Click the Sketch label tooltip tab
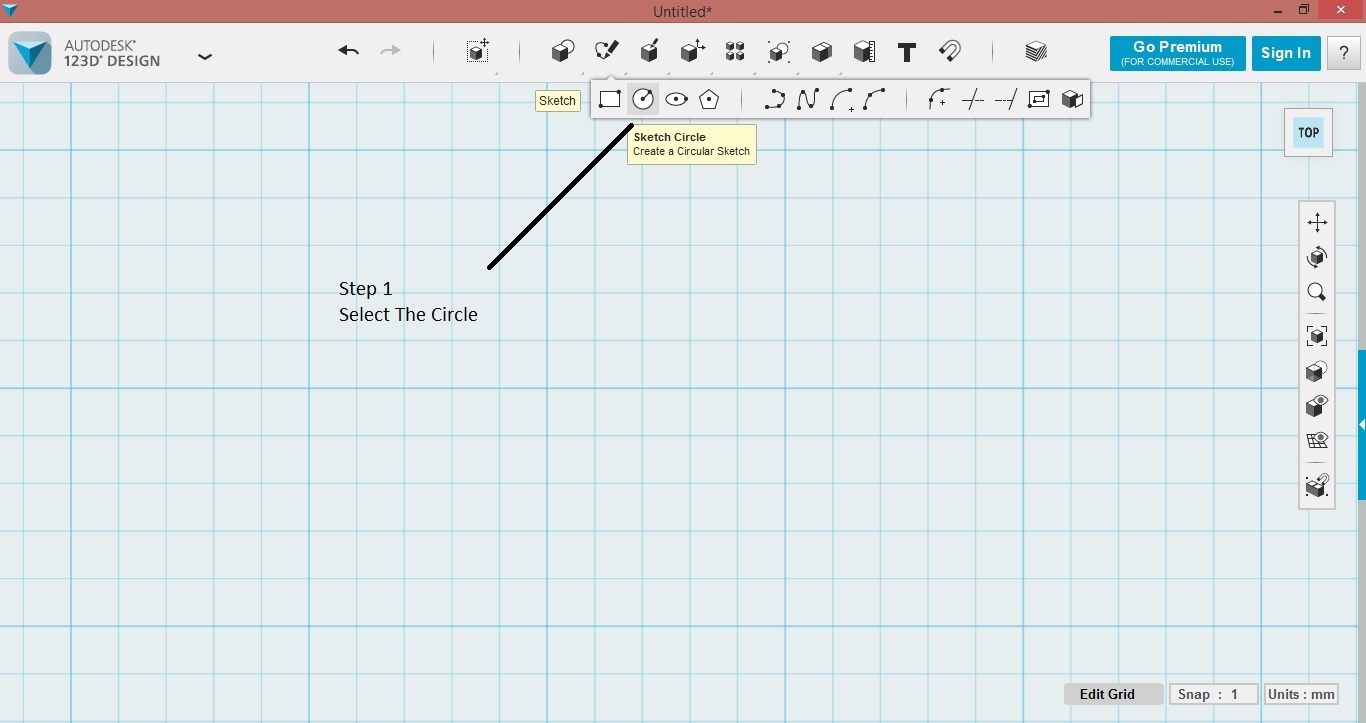The width and height of the screenshot is (1366, 723). pyautogui.click(x=556, y=100)
